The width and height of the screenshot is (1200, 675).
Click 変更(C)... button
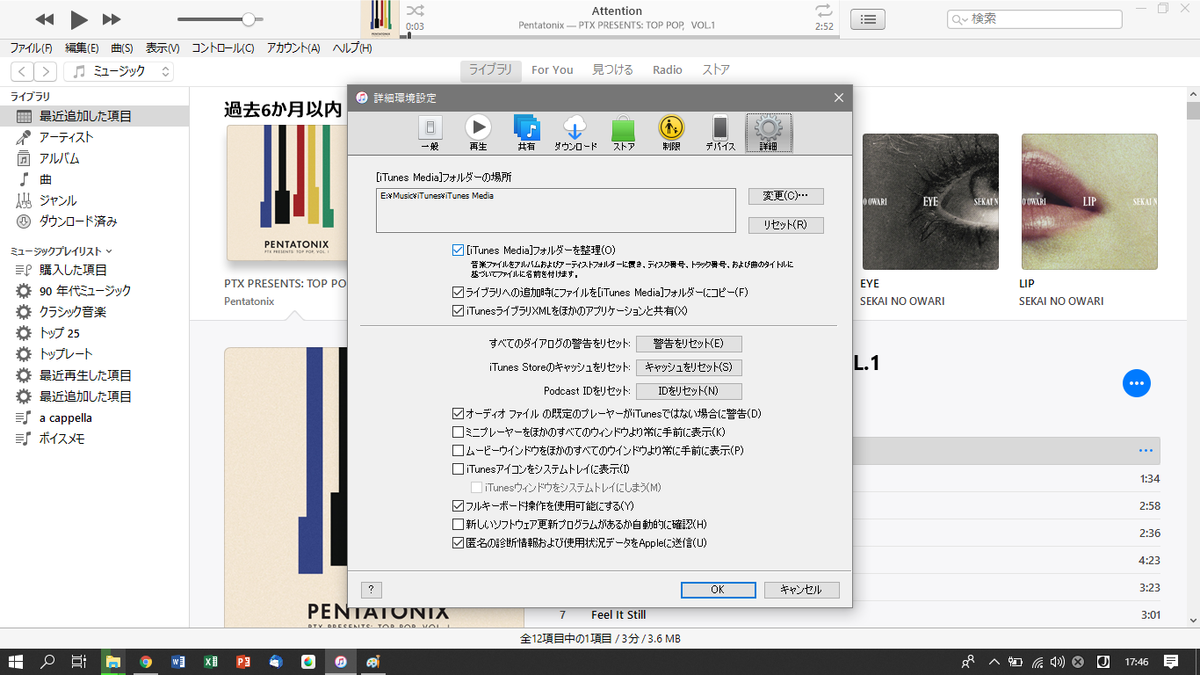(786, 196)
